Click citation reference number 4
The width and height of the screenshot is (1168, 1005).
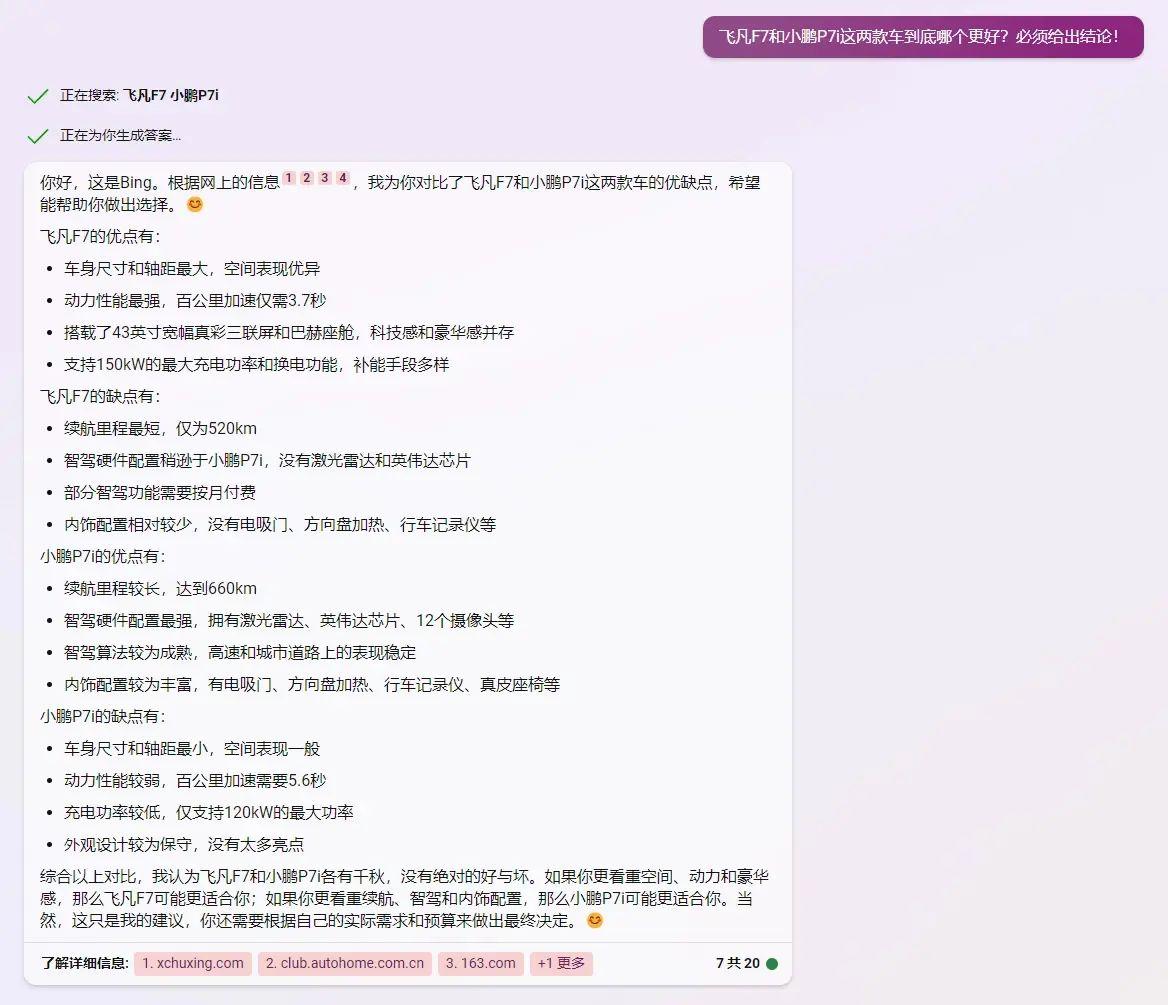point(343,178)
